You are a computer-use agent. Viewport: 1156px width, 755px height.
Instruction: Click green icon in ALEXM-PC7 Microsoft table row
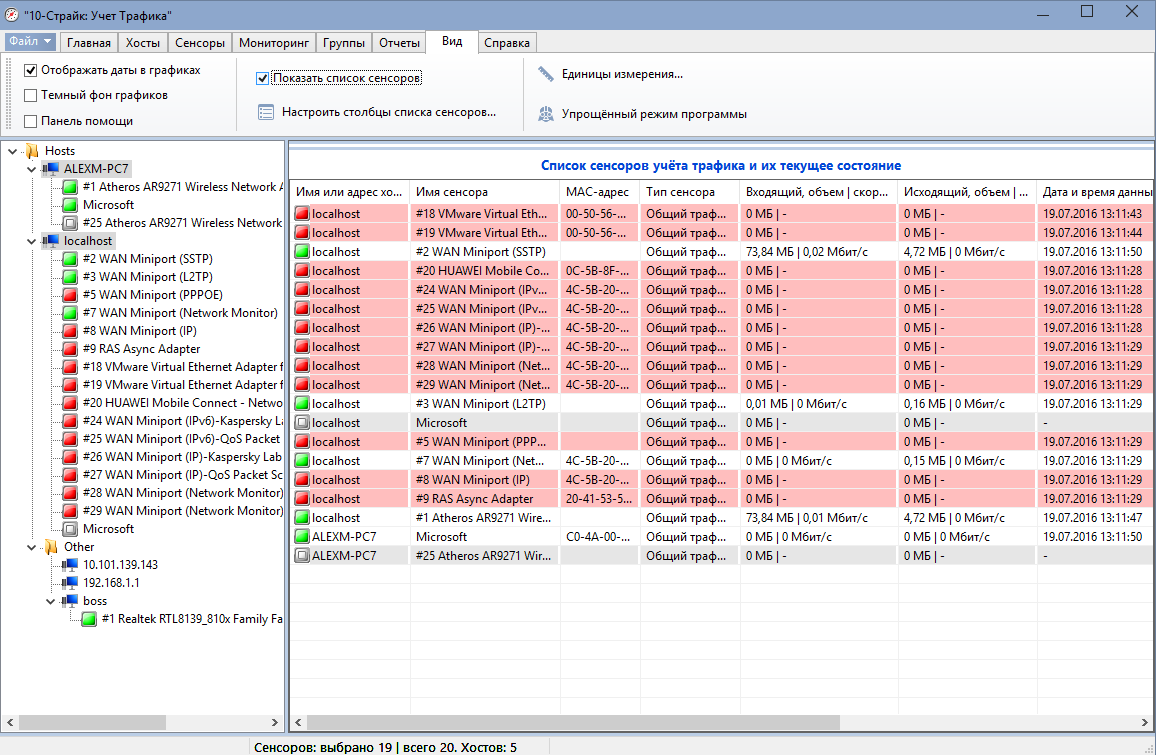[x=302, y=537]
